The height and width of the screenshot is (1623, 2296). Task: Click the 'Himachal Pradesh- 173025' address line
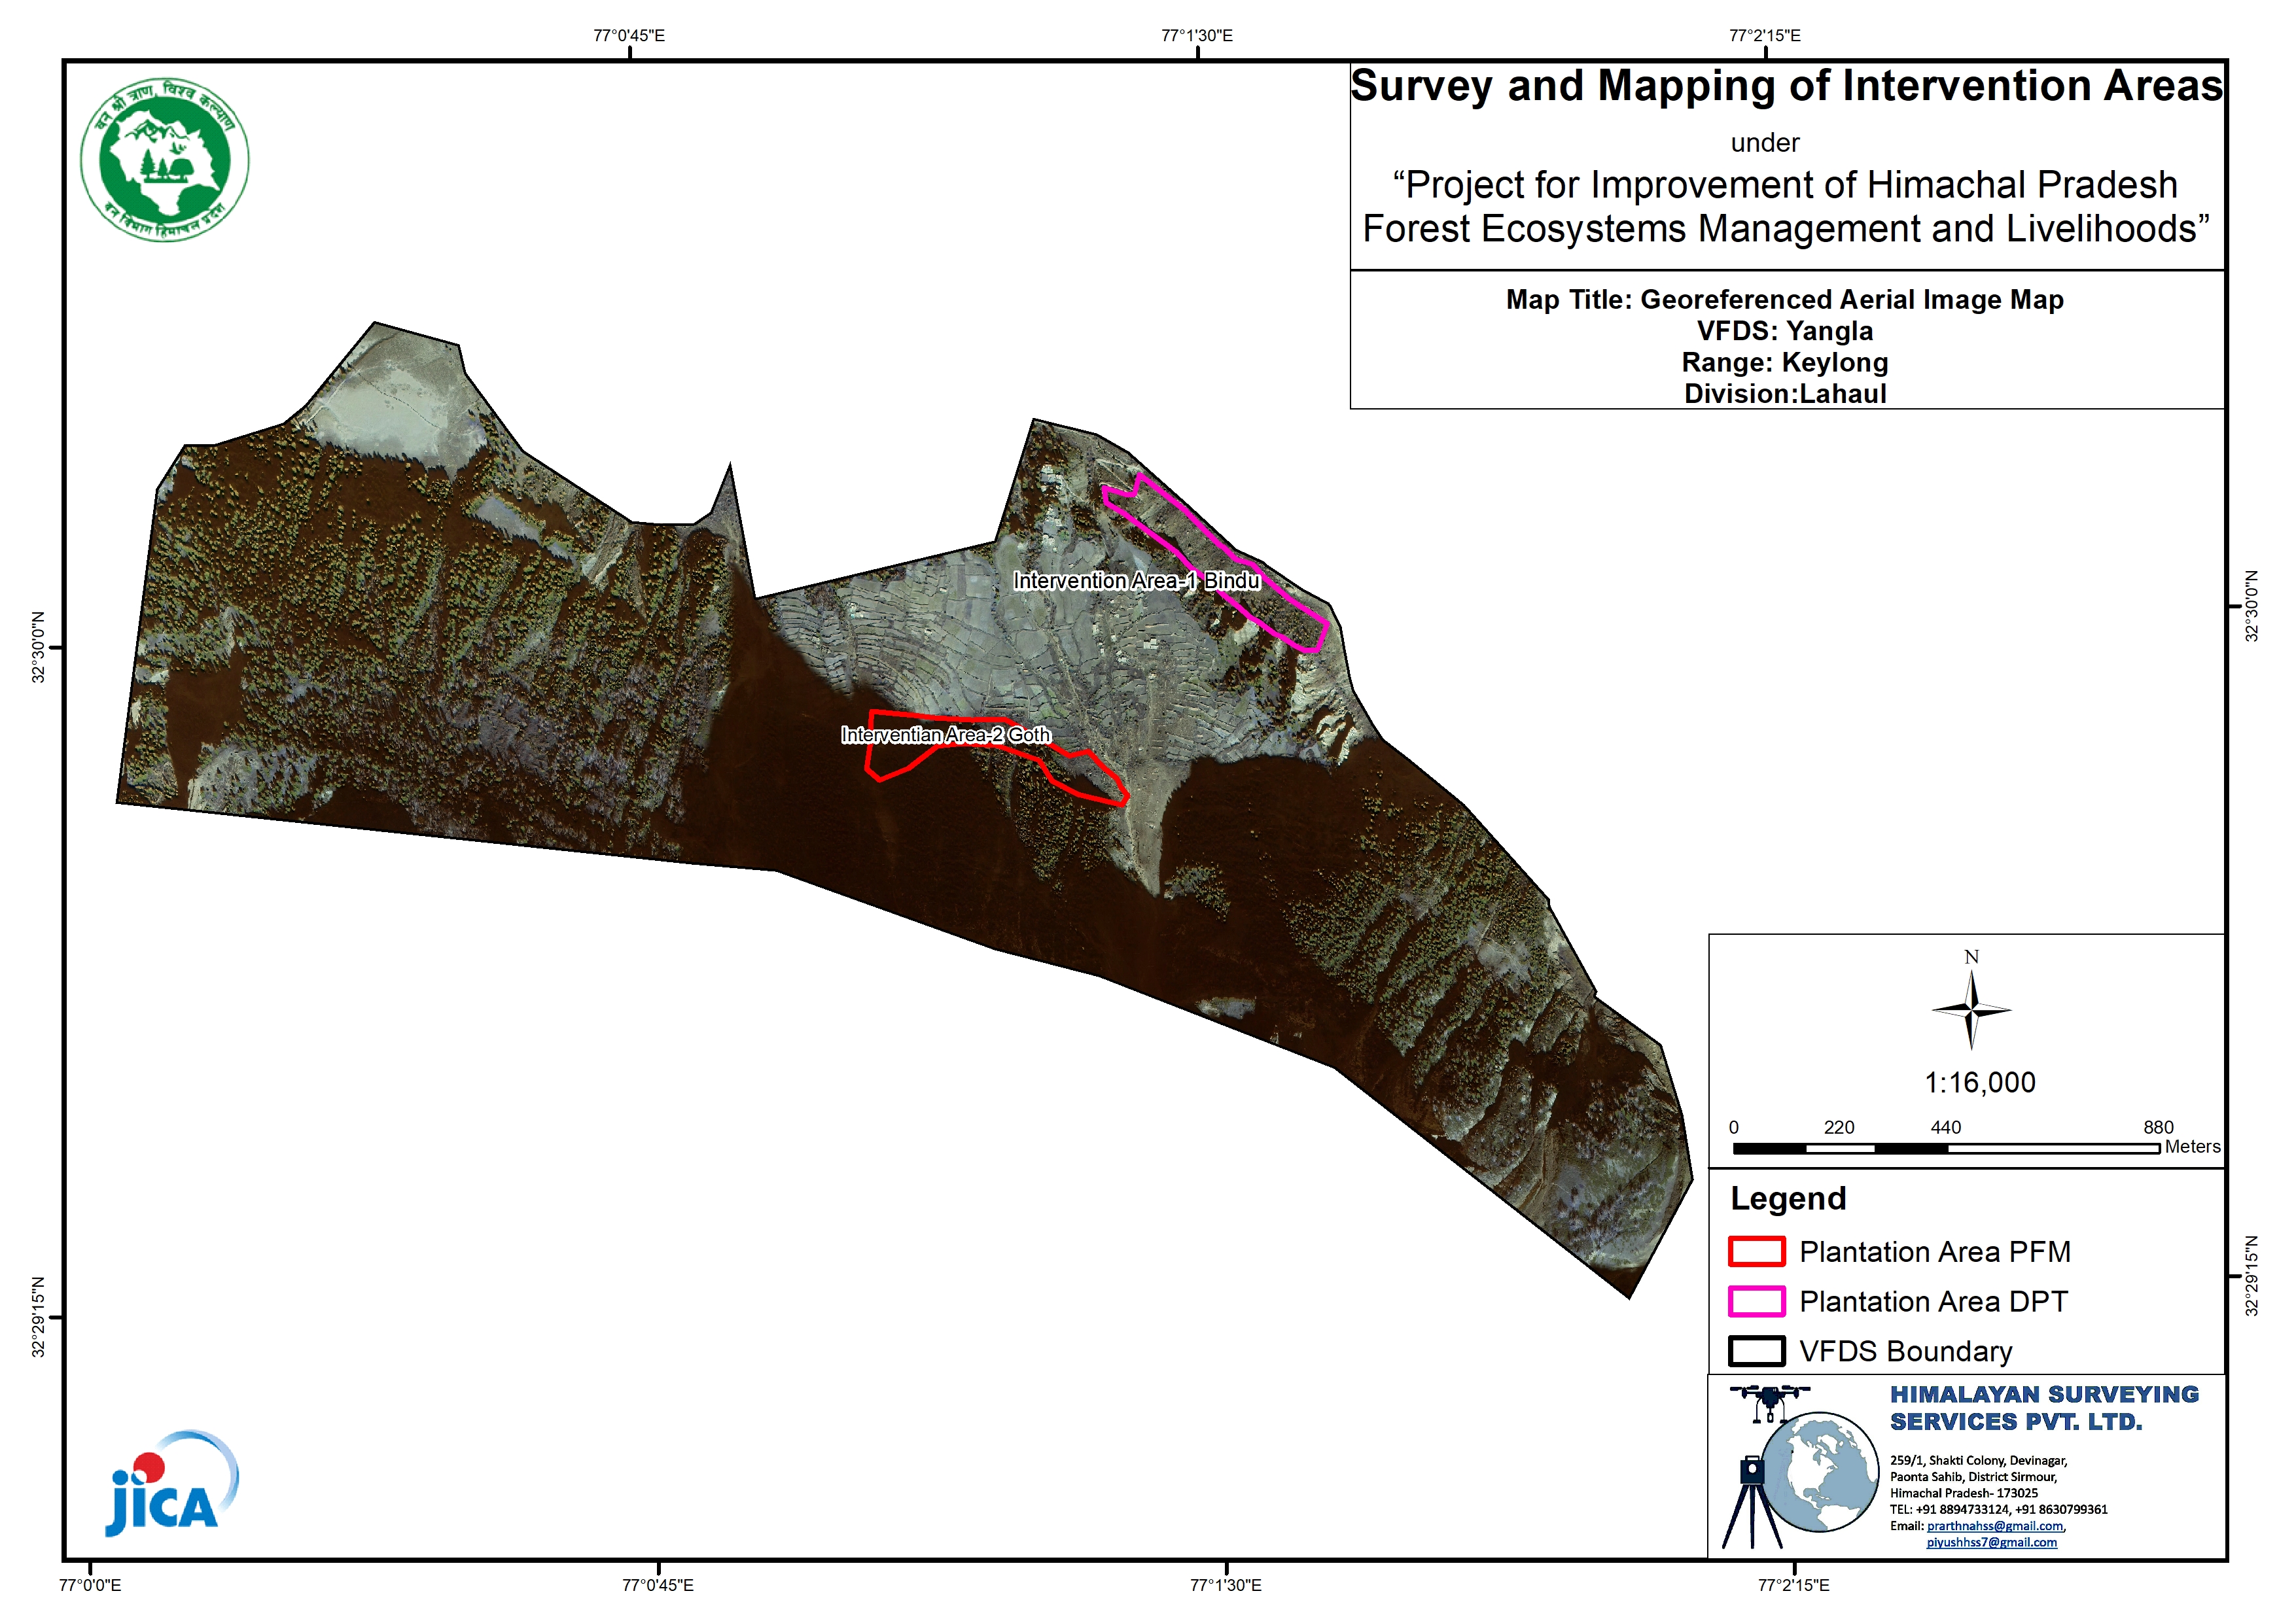pos(1963,1493)
